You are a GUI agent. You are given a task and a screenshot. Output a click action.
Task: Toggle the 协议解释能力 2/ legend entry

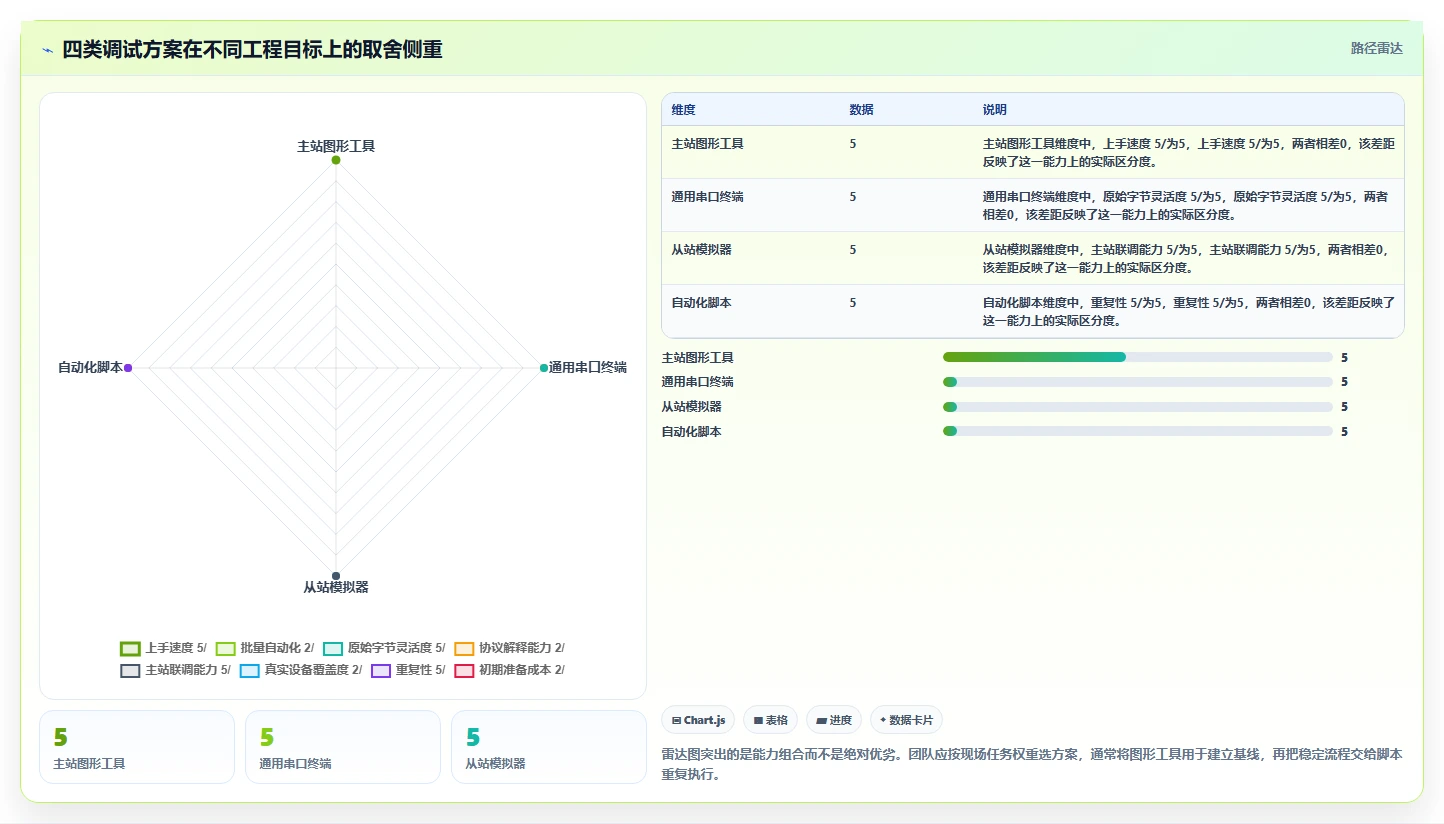(509, 648)
